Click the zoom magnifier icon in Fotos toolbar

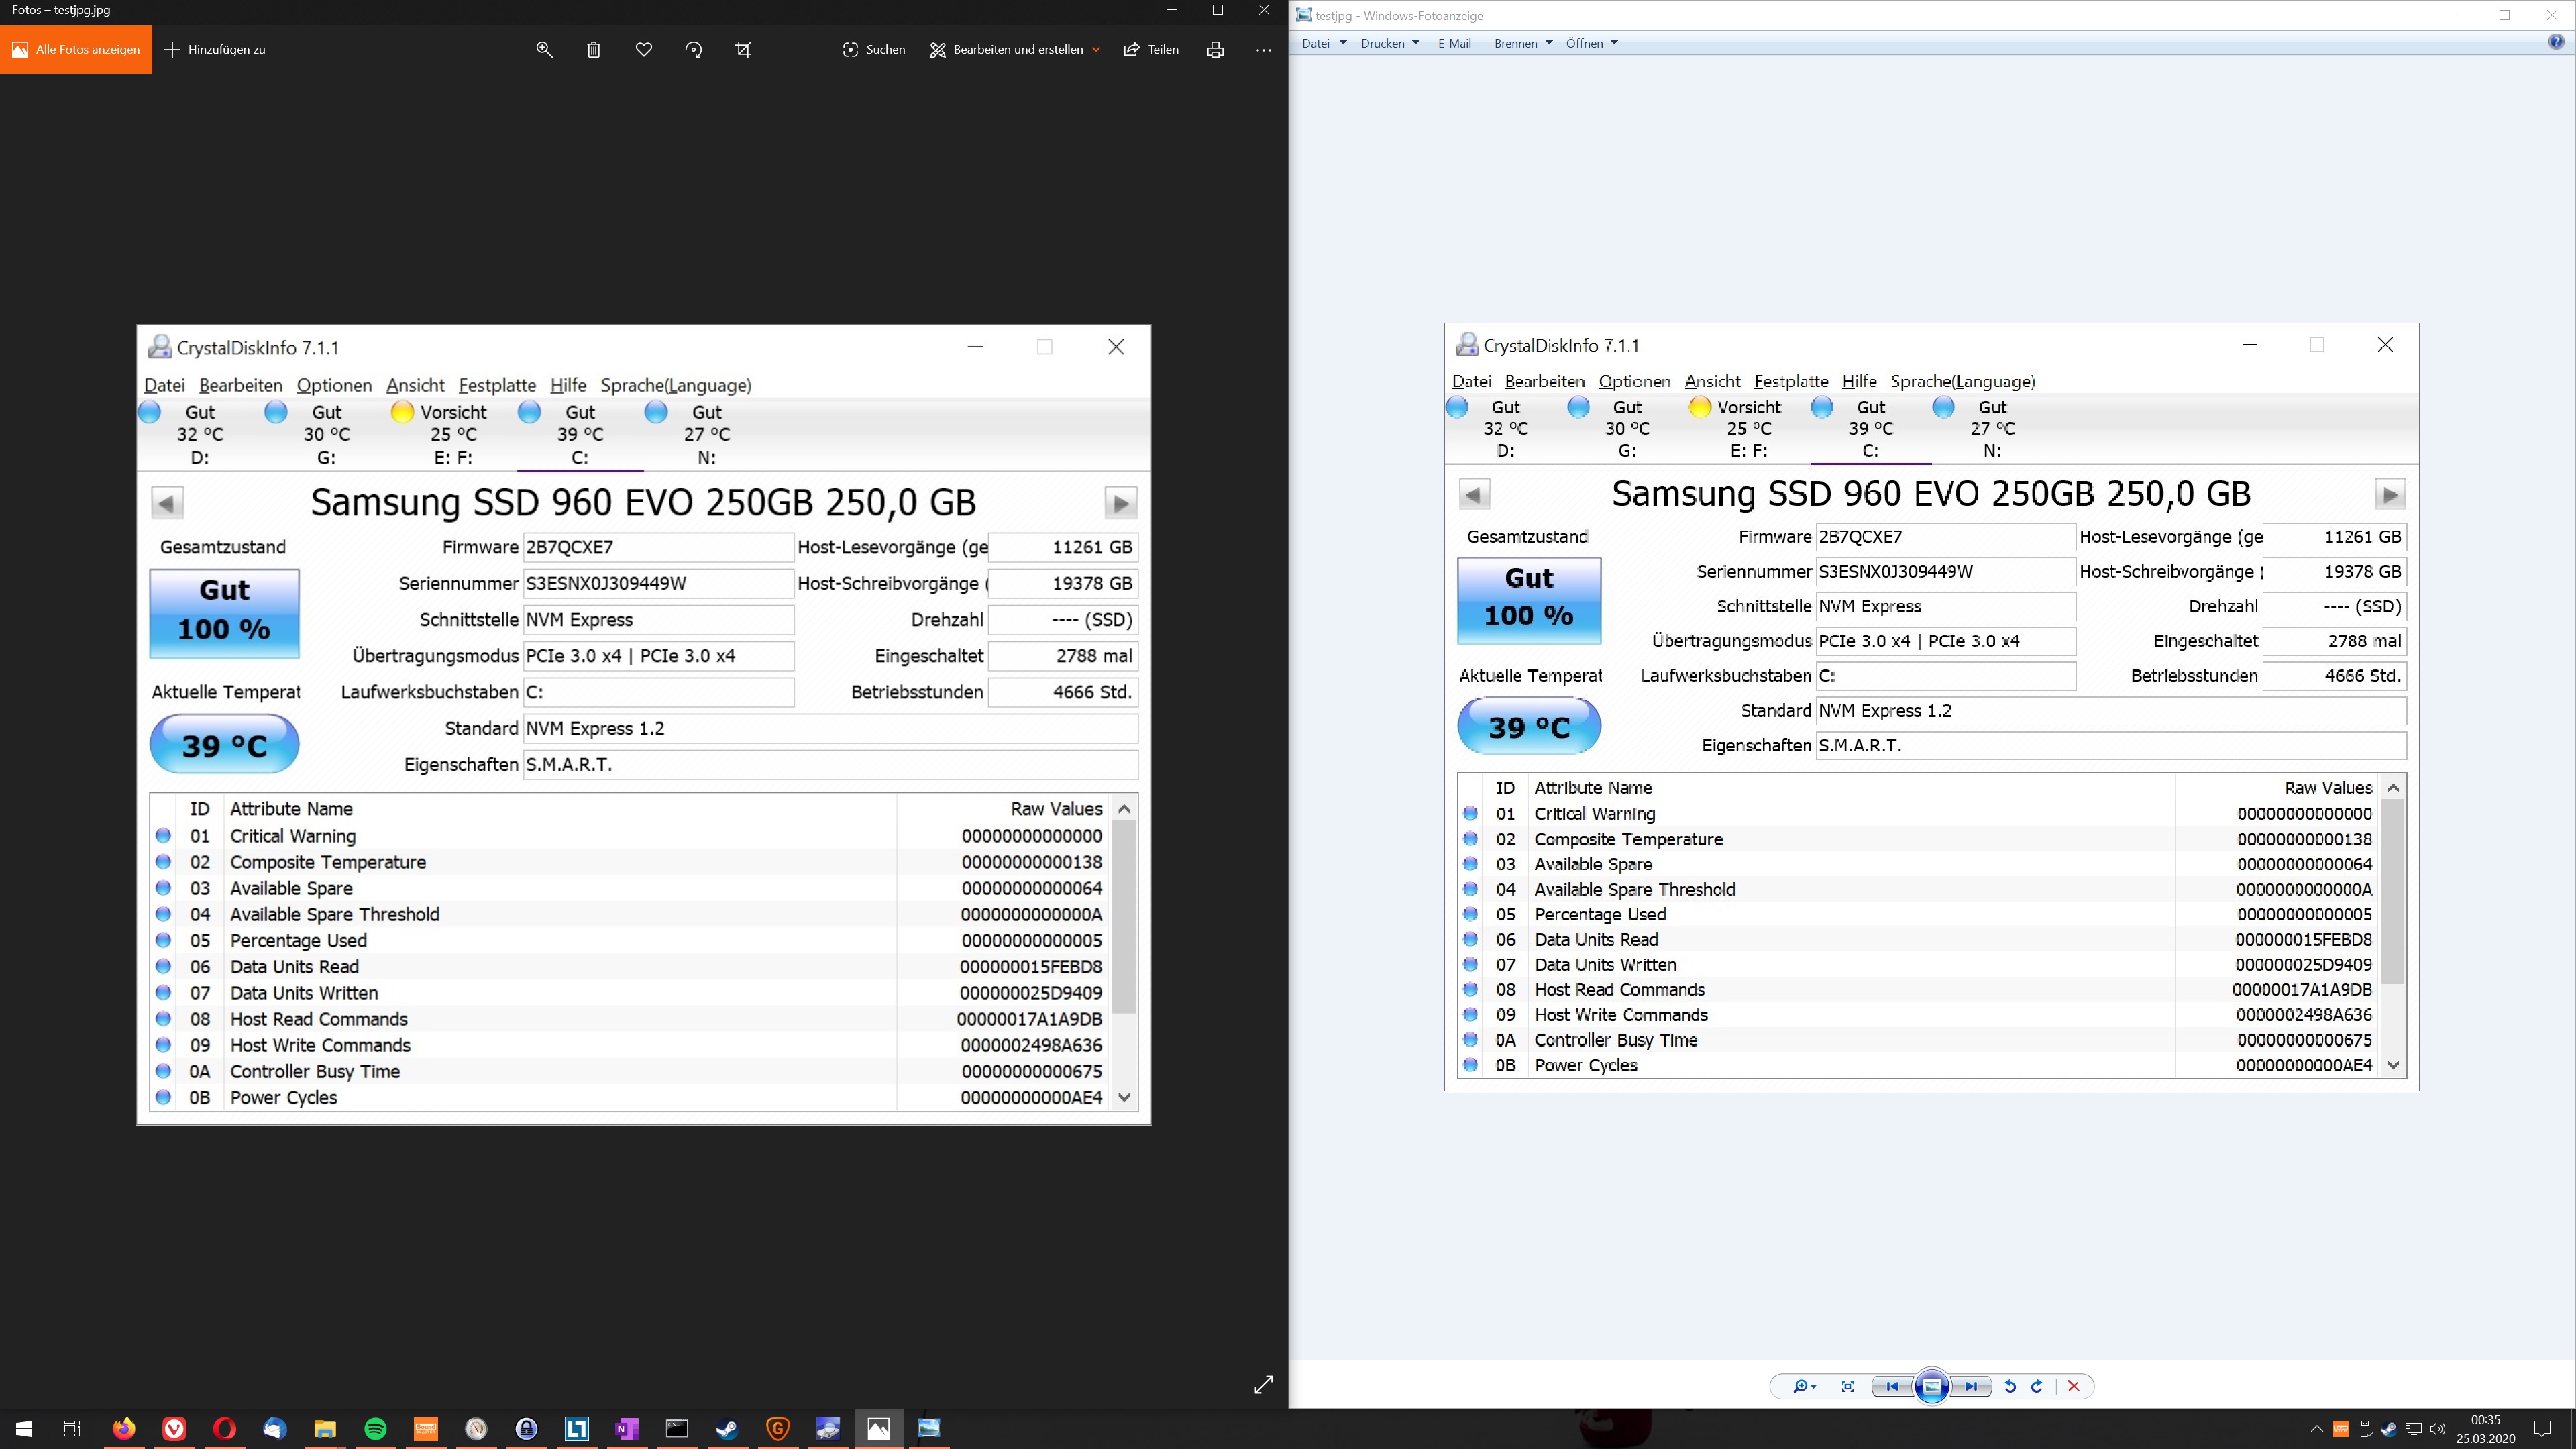pos(544,49)
